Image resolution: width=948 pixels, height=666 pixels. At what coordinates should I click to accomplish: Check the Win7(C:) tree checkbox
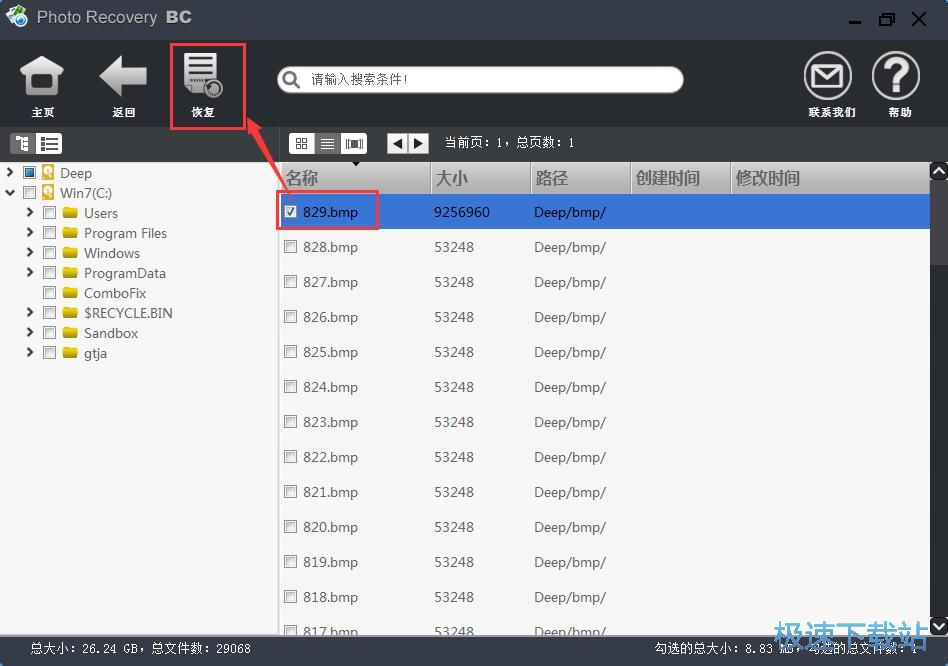click(29, 193)
